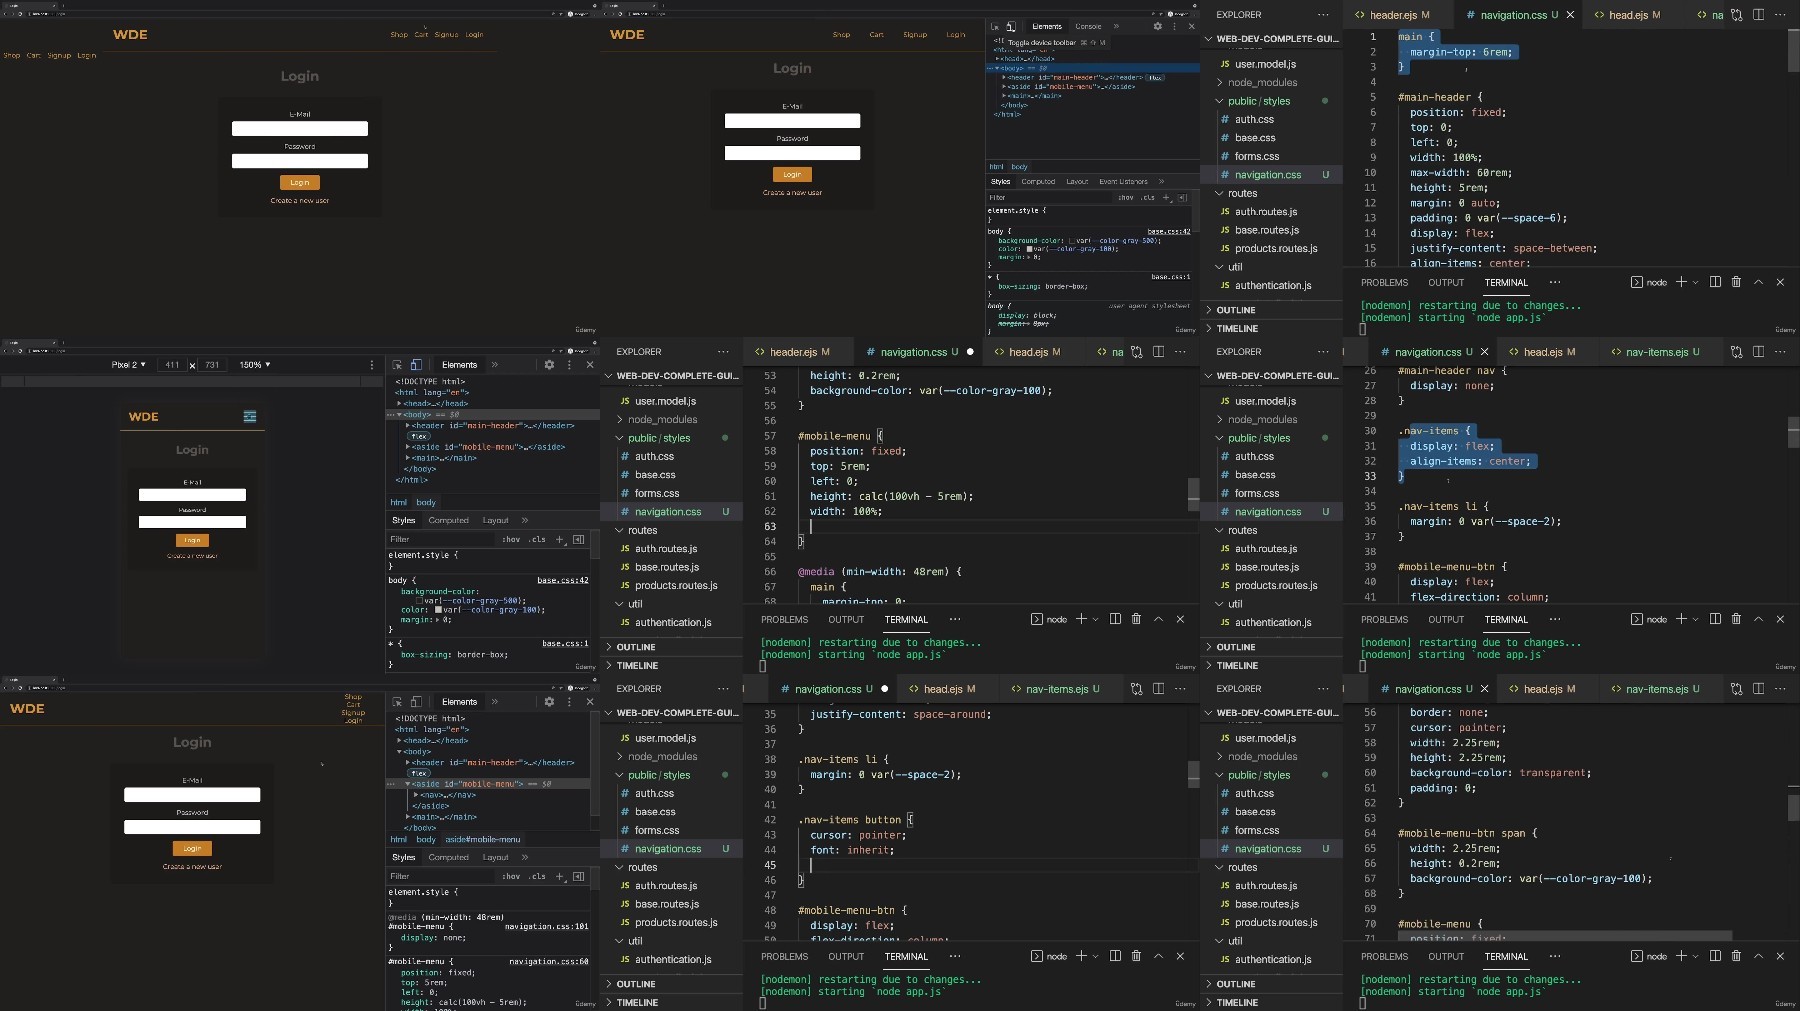The image size is (1800, 1011).
Task: Click the Signup nav link in the browser with the Console tab
Action: click(915, 35)
